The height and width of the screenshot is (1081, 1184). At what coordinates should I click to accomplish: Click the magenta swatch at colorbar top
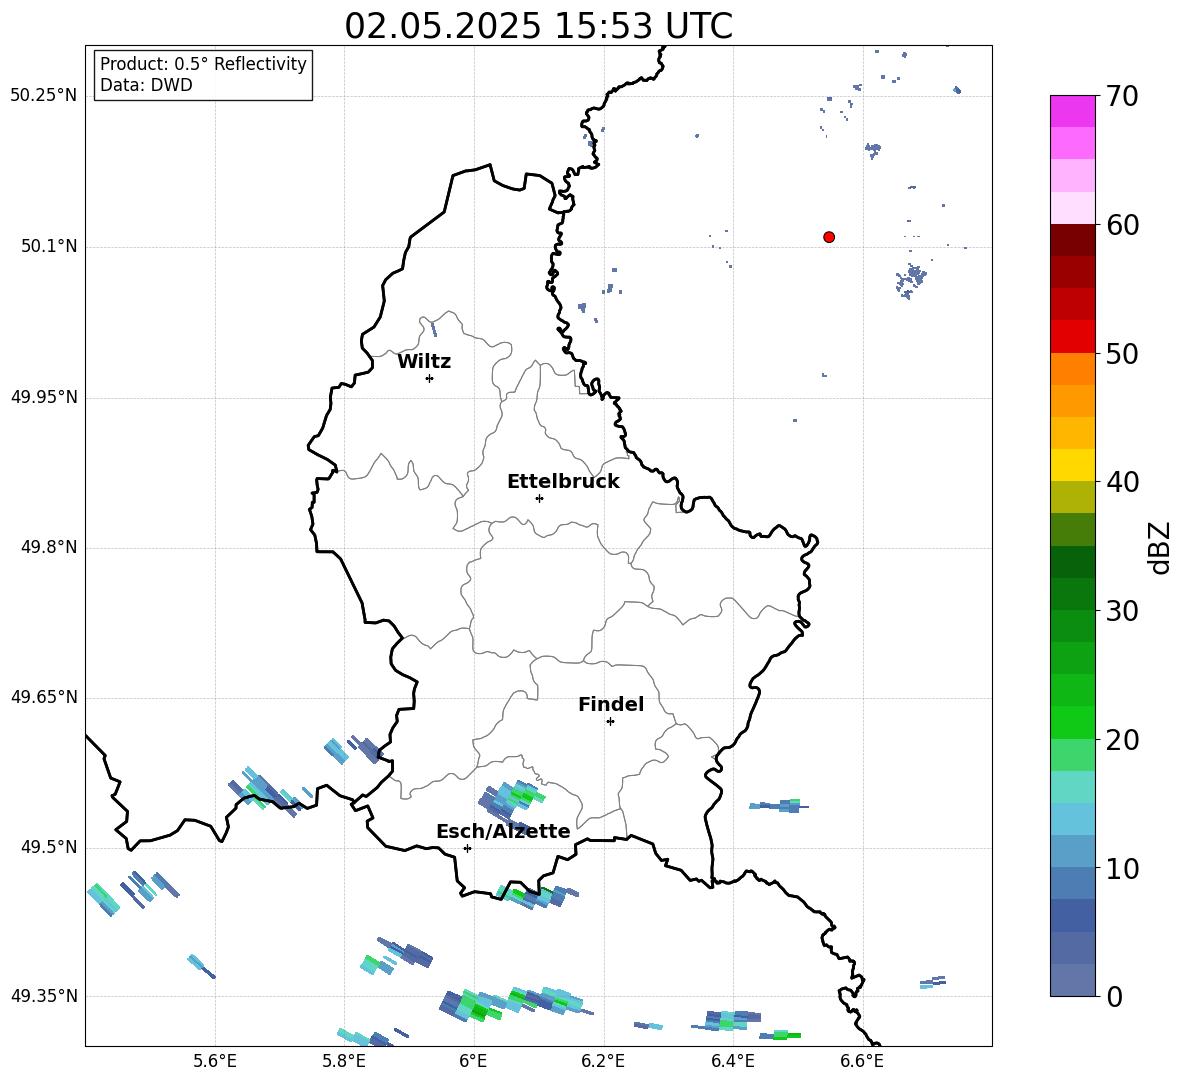[x=1073, y=111]
